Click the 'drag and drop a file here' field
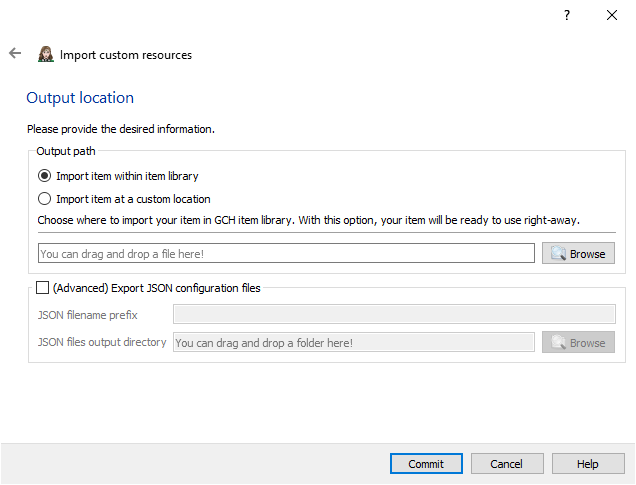This screenshot has width=636, height=485. [286, 254]
